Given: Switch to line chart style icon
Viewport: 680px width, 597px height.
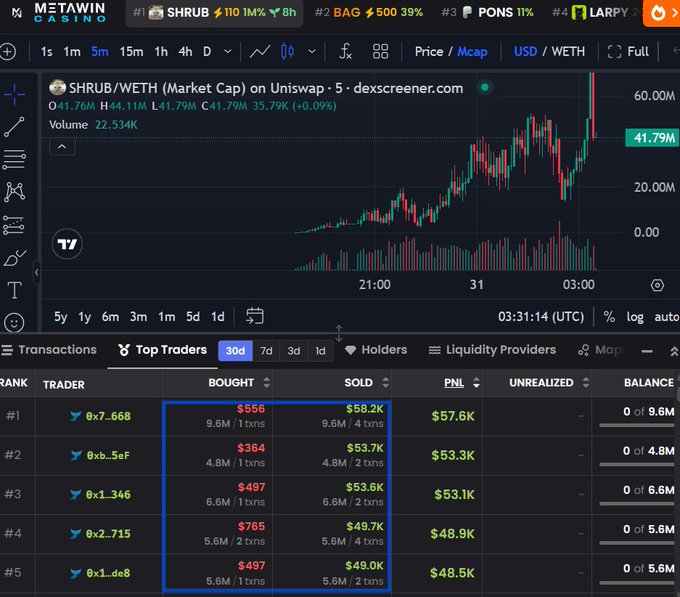Looking at the screenshot, I should [x=260, y=52].
